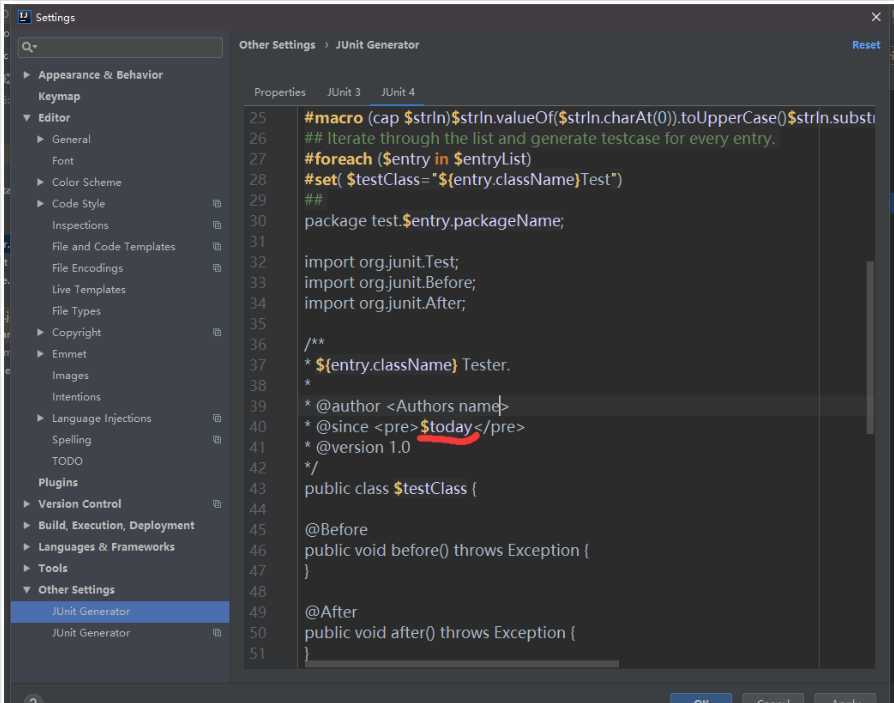Collapse the Other Settings arrow

click(x=27, y=590)
